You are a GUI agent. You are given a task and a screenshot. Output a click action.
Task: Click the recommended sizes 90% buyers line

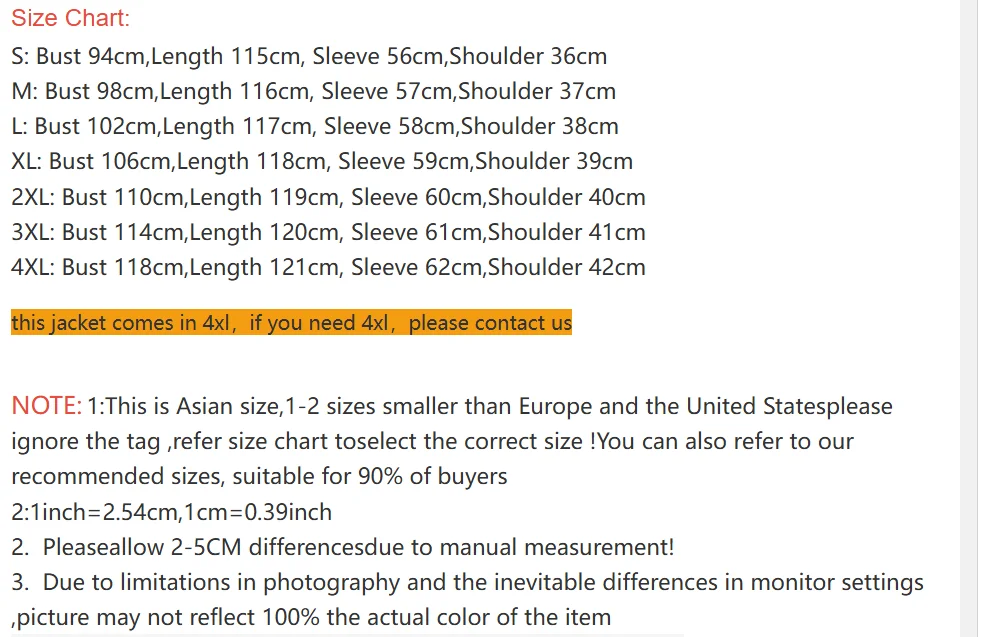[259, 476]
